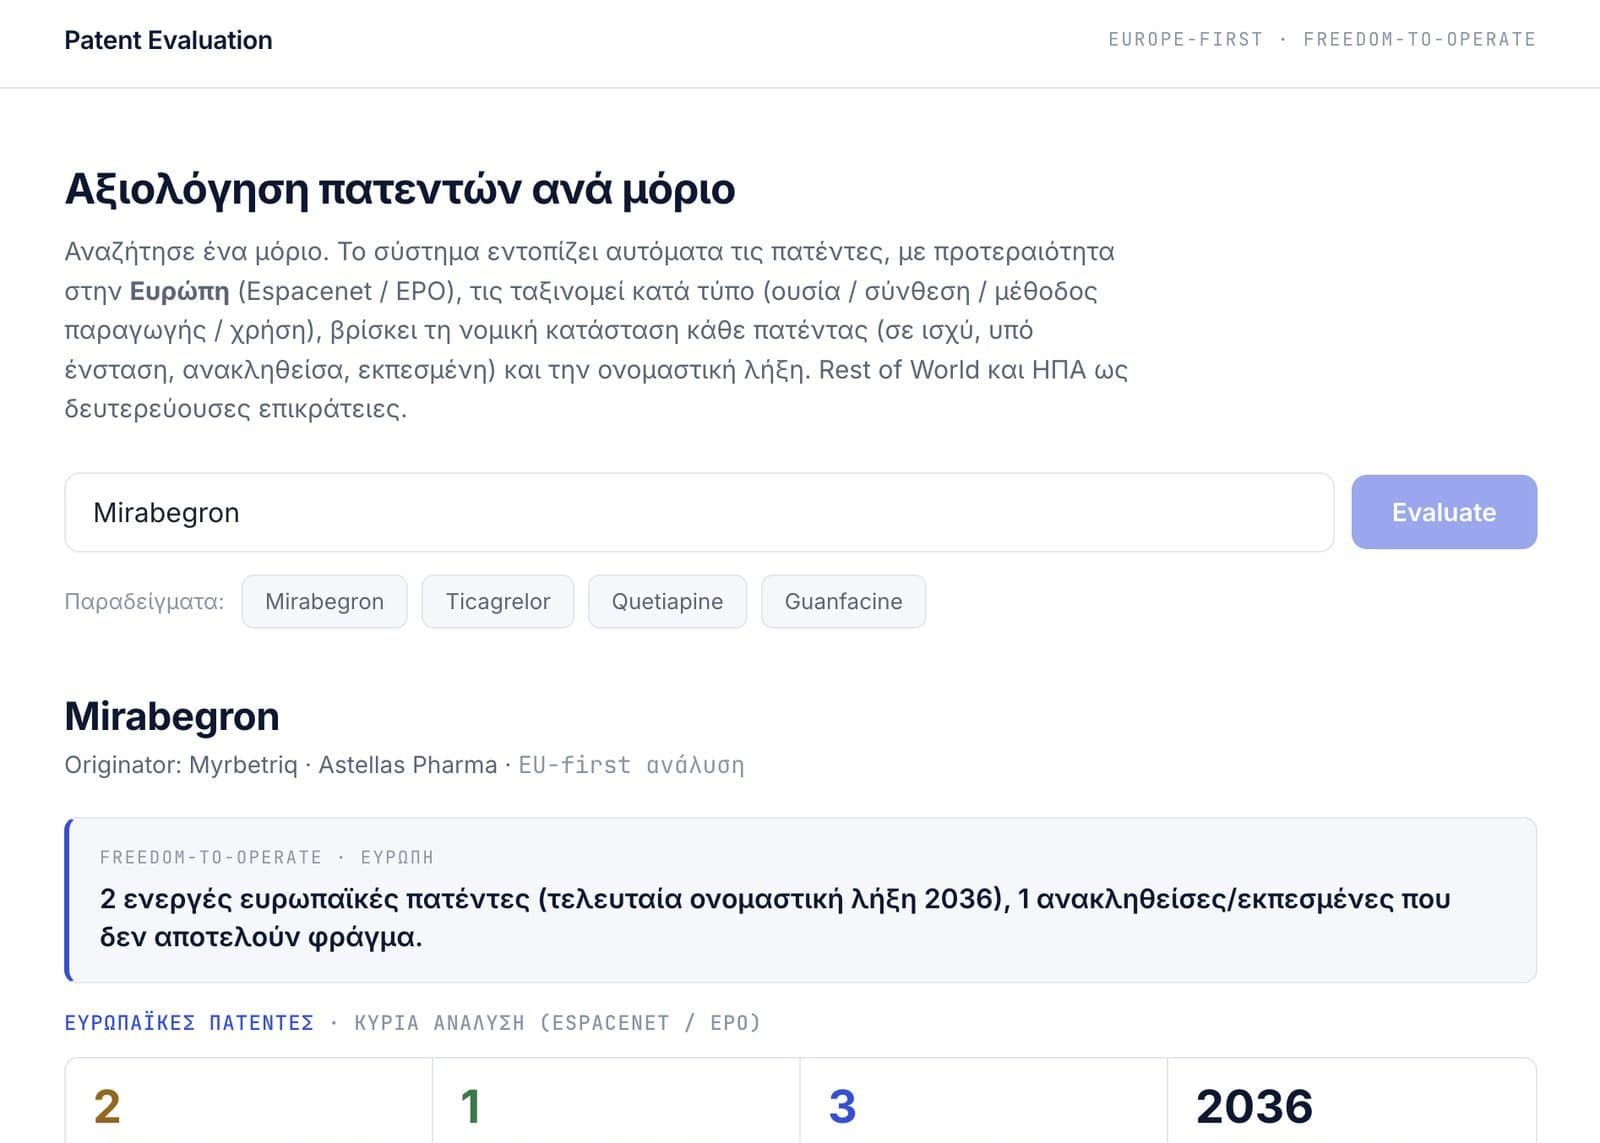
Task: Click the bold word Ευρώπη in the description
Action: point(180,291)
